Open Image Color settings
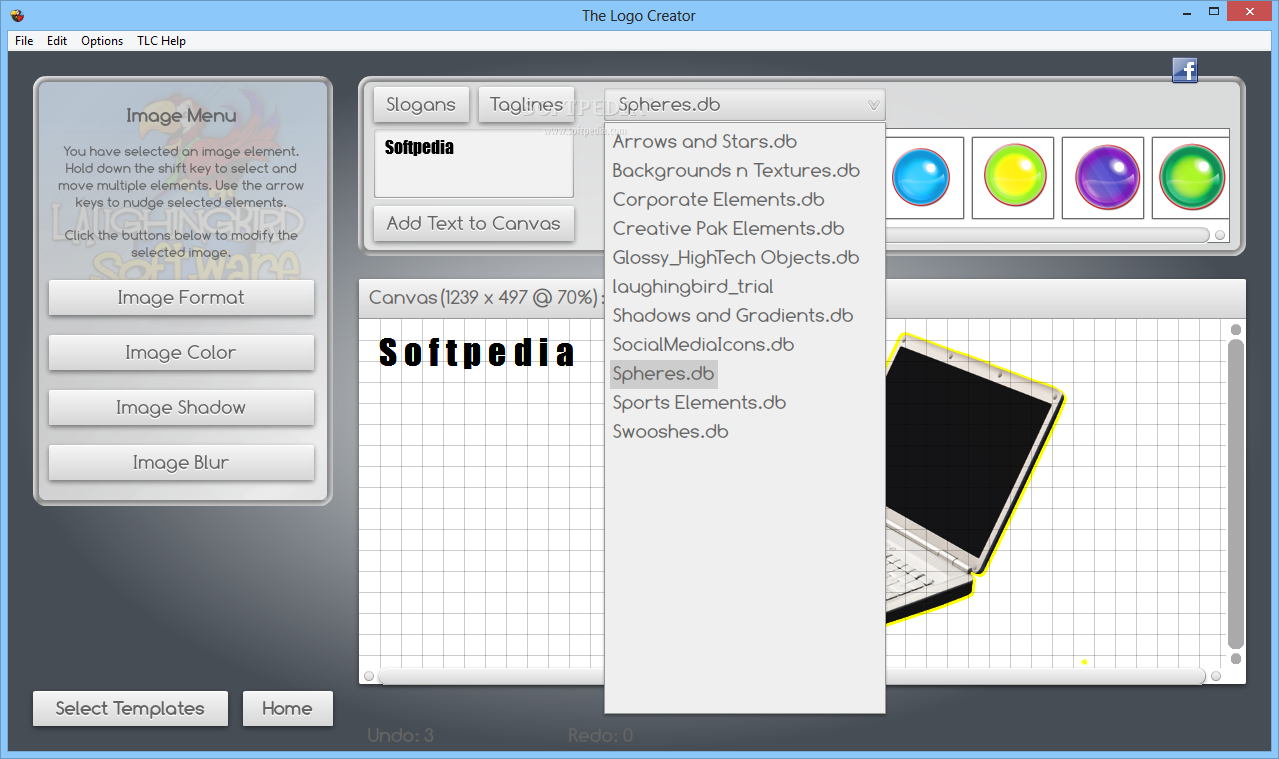1279x759 pixels. 181,352
